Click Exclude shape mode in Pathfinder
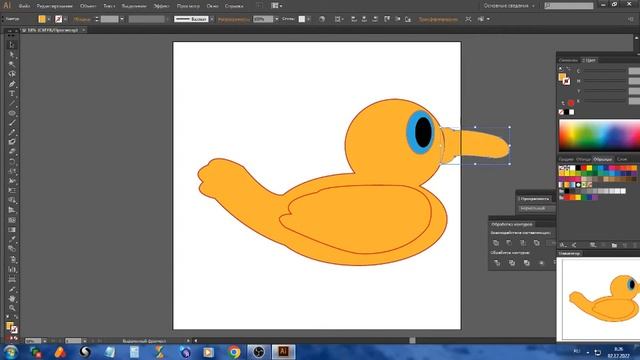Image resolution: width=640 pixels, height=360 pixels. click(x=537, y=243)
